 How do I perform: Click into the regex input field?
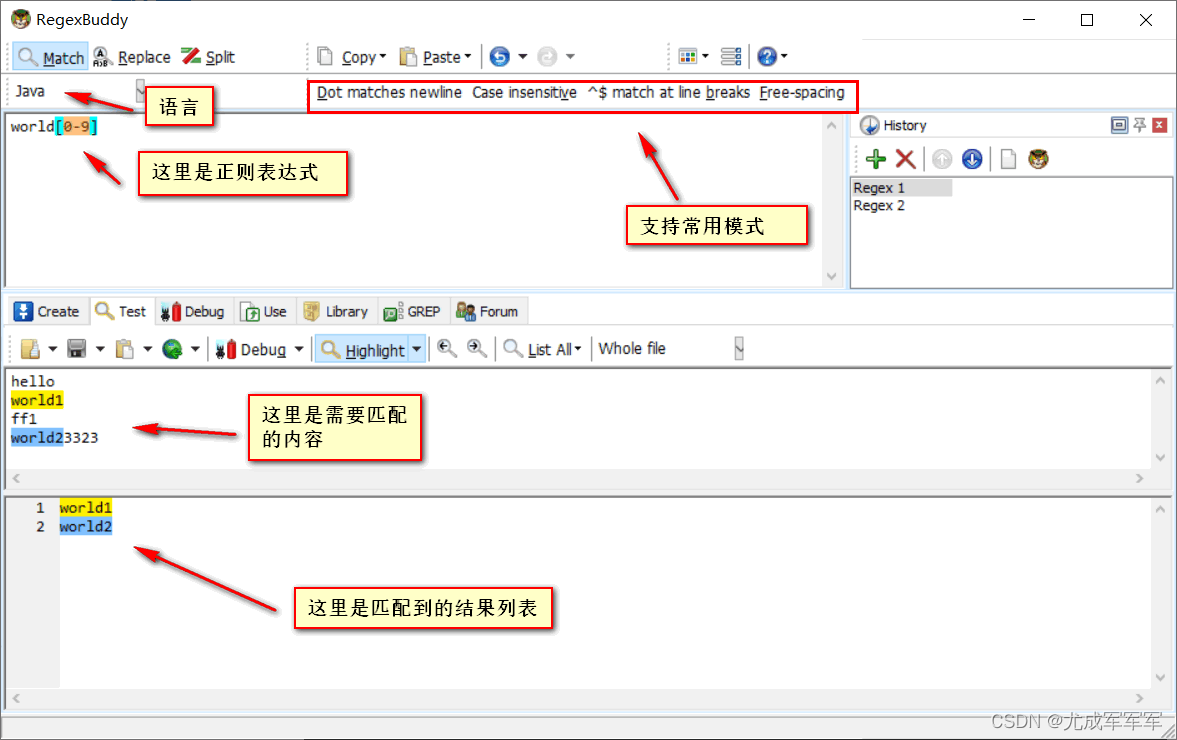[x=414, y=200]
